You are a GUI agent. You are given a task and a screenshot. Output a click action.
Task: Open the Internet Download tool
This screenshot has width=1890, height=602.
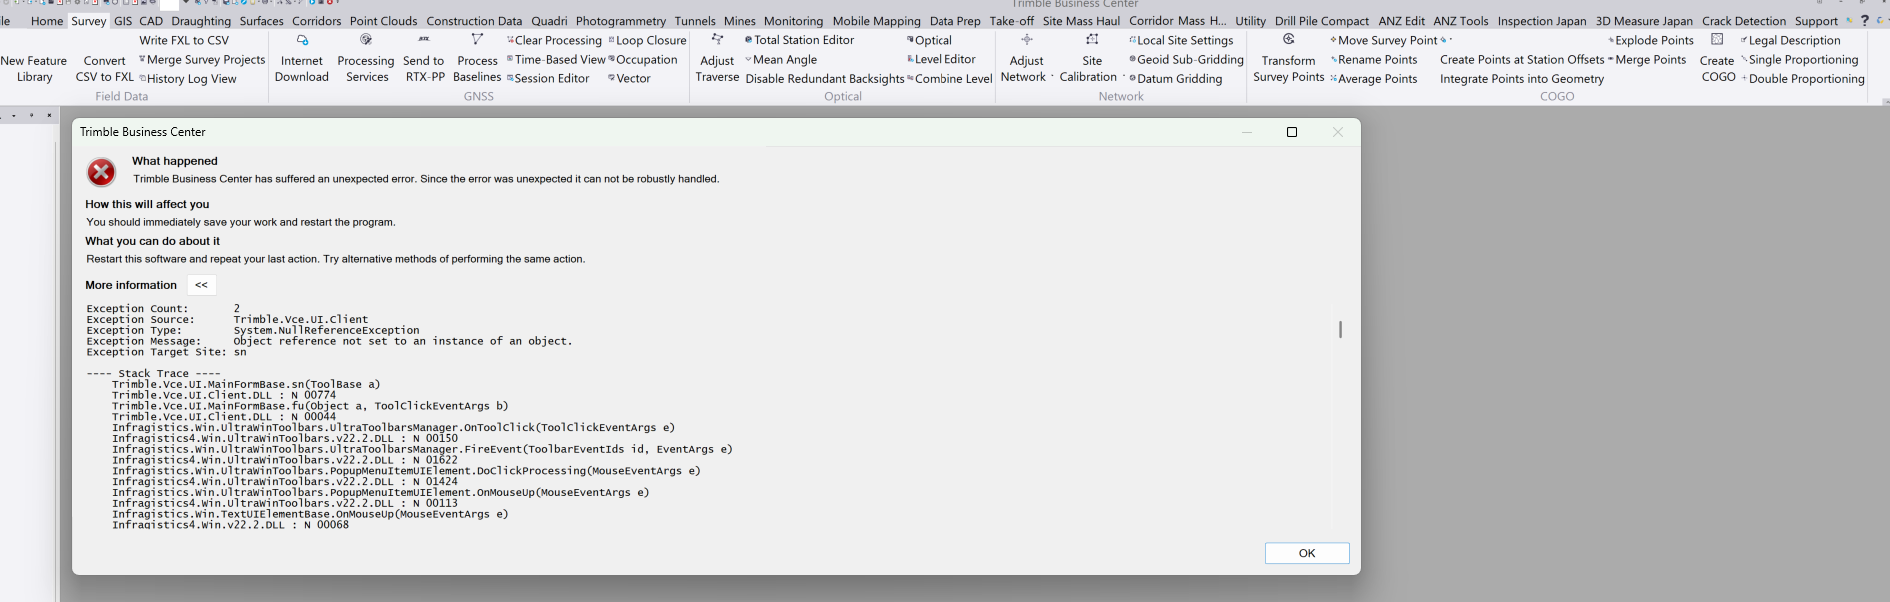coord(302,59)
